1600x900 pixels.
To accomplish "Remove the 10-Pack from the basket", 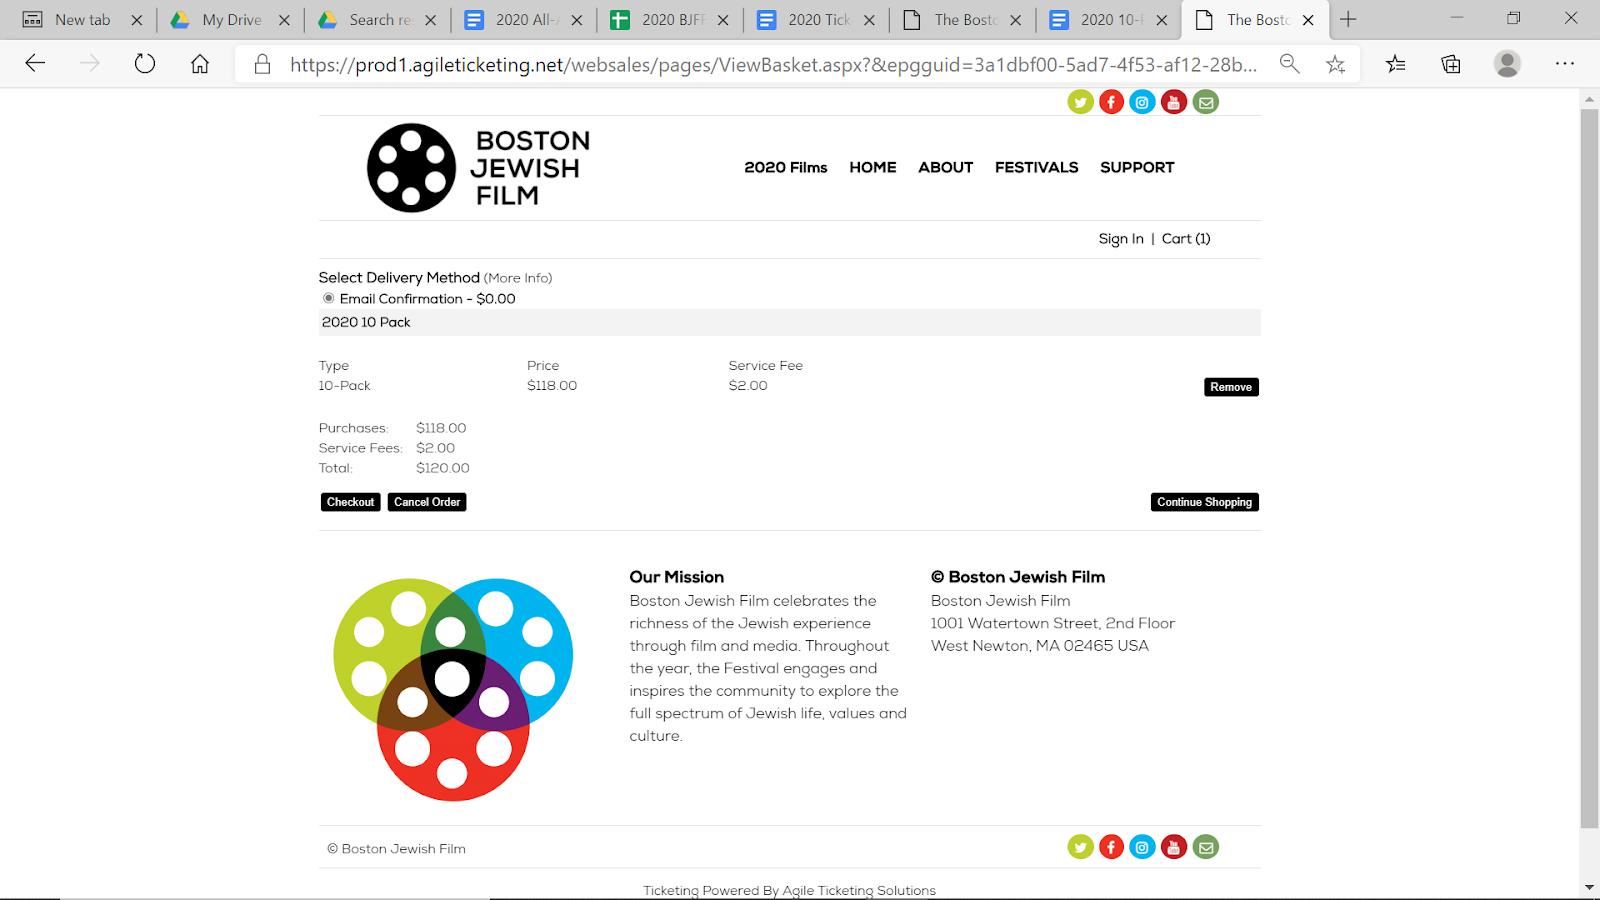I will tap(1231, 387).
